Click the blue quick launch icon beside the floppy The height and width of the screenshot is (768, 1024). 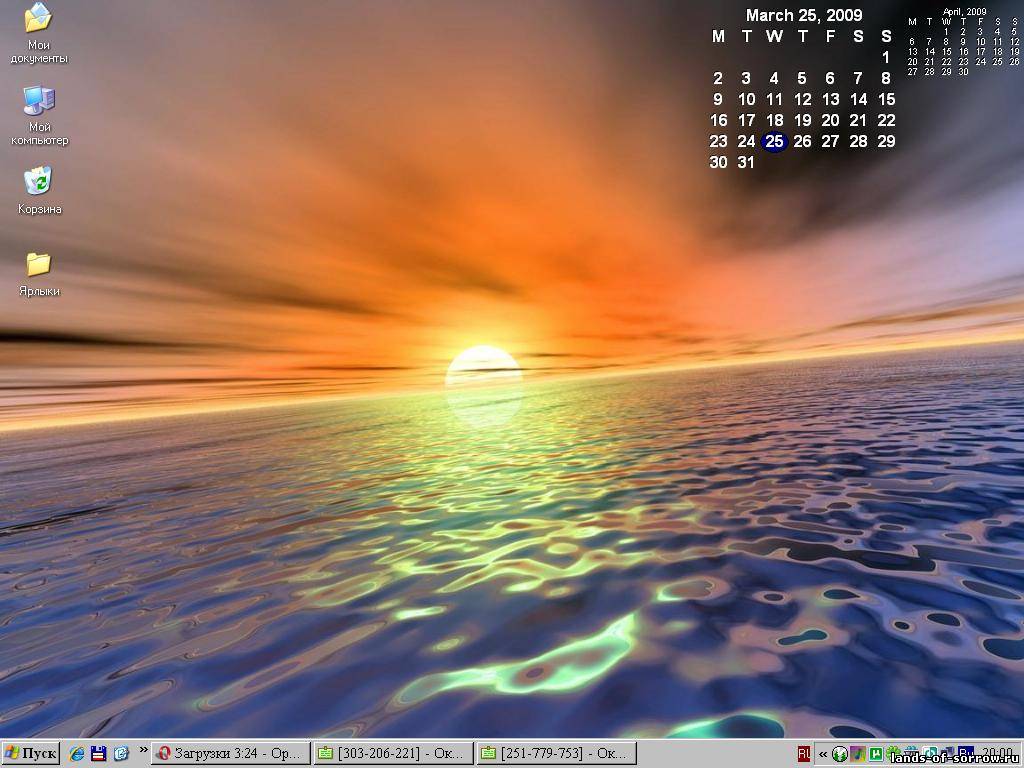(121, 754)
